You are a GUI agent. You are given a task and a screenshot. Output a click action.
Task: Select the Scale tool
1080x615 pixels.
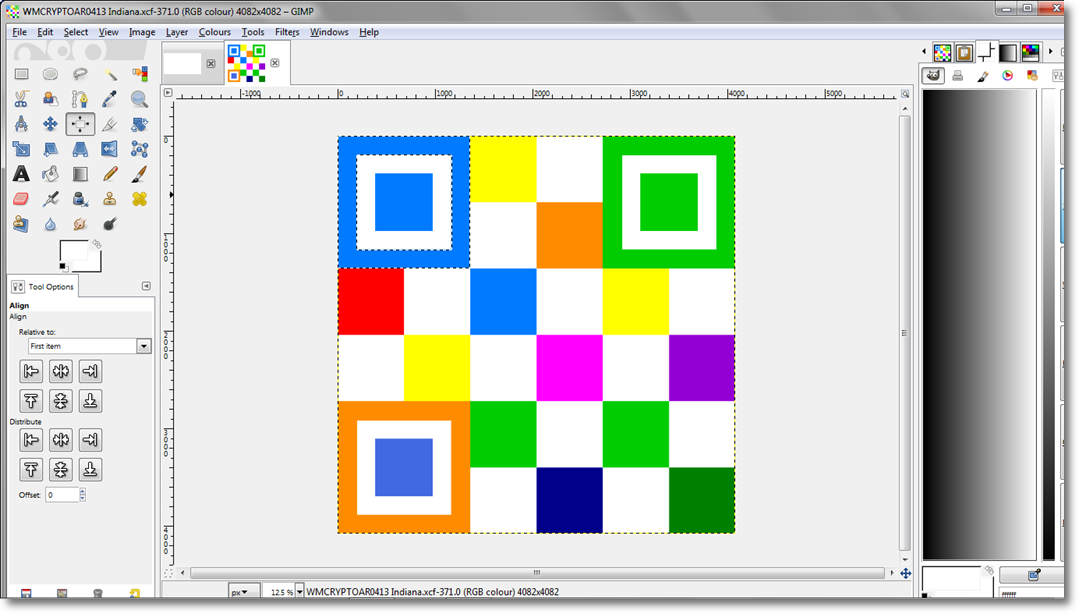[21, 149]
